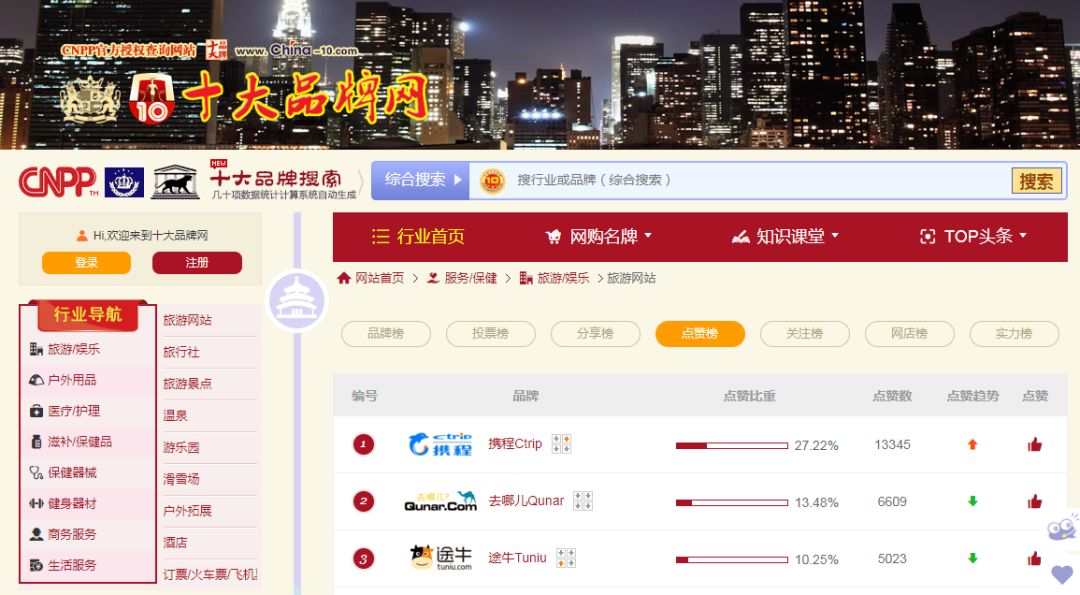1080x595 pixels.
Task: Select the 点赞榜 ranking pill
Action: [x=700, y=334]
